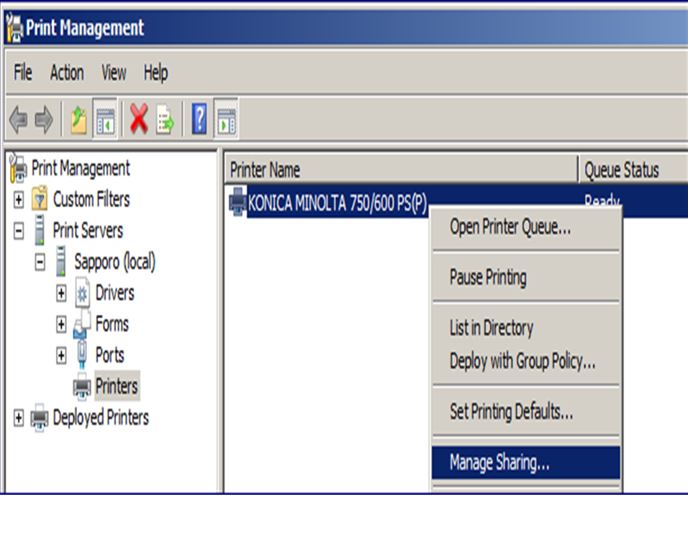This screenshot has width=688, height=540.
Task: Toggle the Show/Hide Console Tree icon
Action: tap(105, 121)
